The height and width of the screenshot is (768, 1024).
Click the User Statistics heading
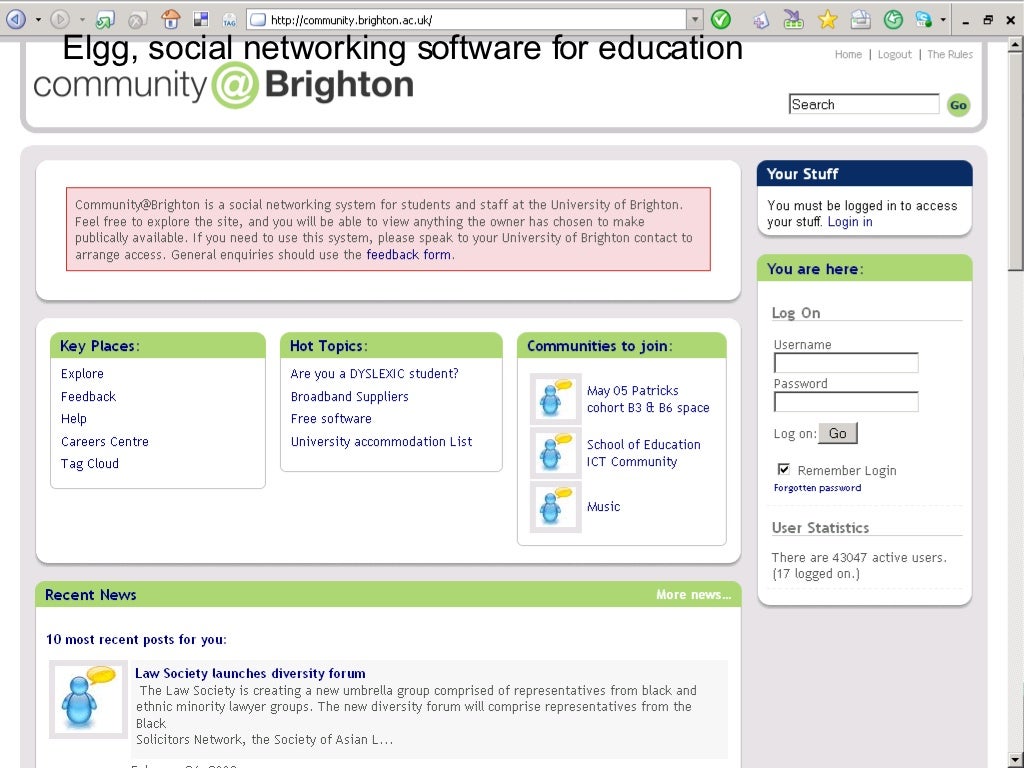click(x=820, y=528)
